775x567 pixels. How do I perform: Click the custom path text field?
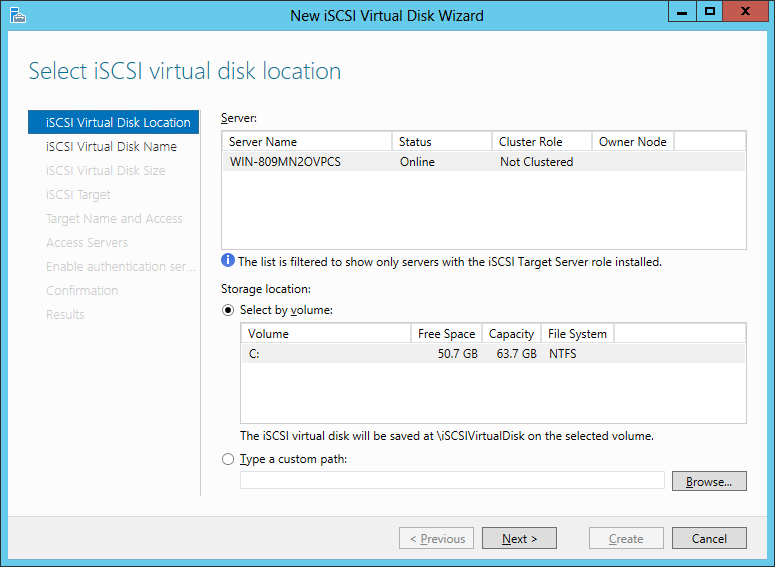tap(452, 481)
